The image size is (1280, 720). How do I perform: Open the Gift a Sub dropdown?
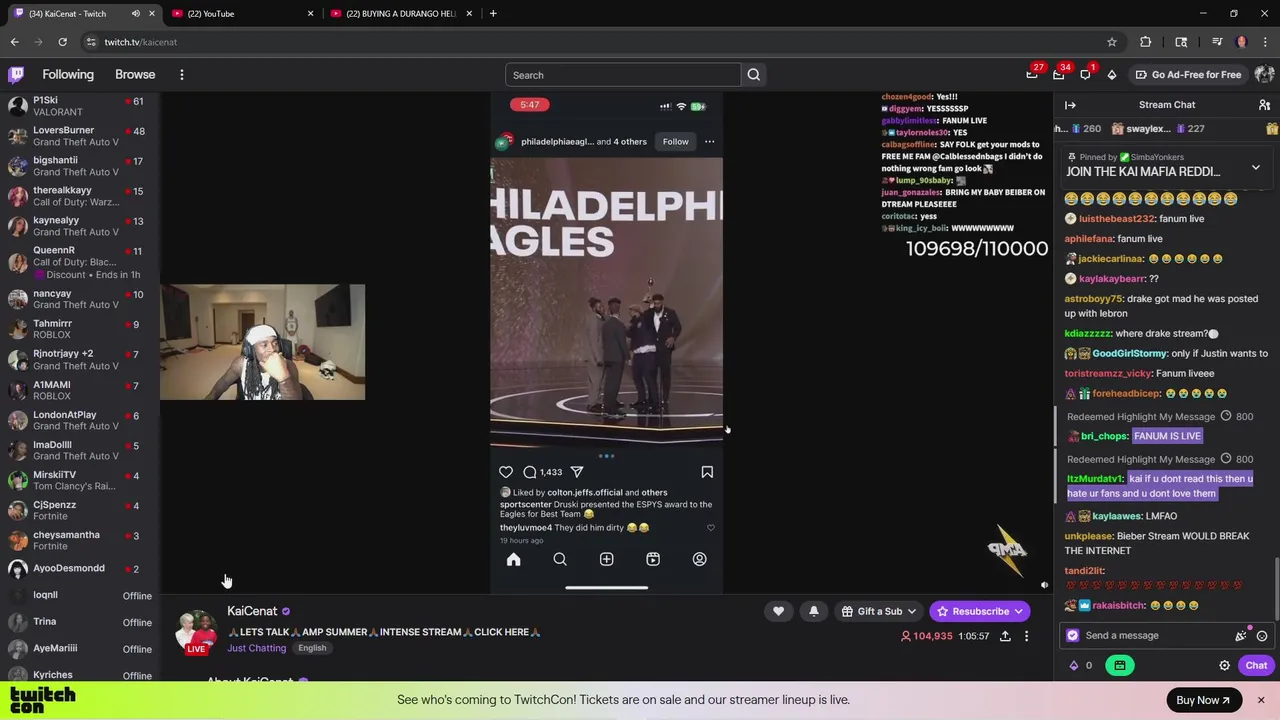click(x=879, y=611)
